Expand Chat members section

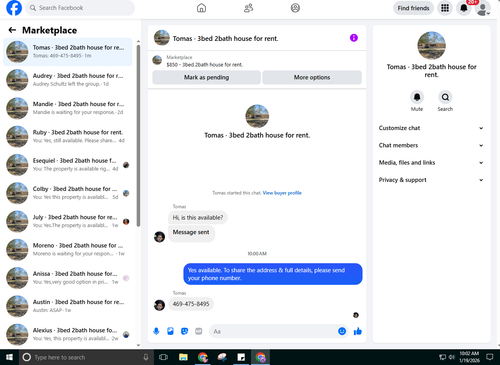(431, 145)
